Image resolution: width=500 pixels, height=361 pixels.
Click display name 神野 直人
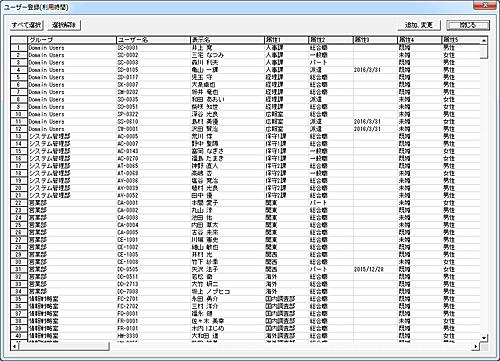[205, 166]
